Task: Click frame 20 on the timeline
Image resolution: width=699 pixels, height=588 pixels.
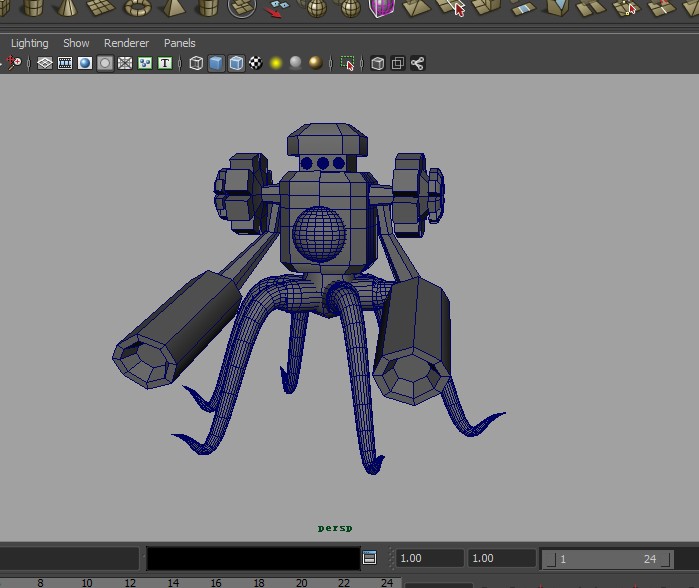Action: [x=301, y=583]
